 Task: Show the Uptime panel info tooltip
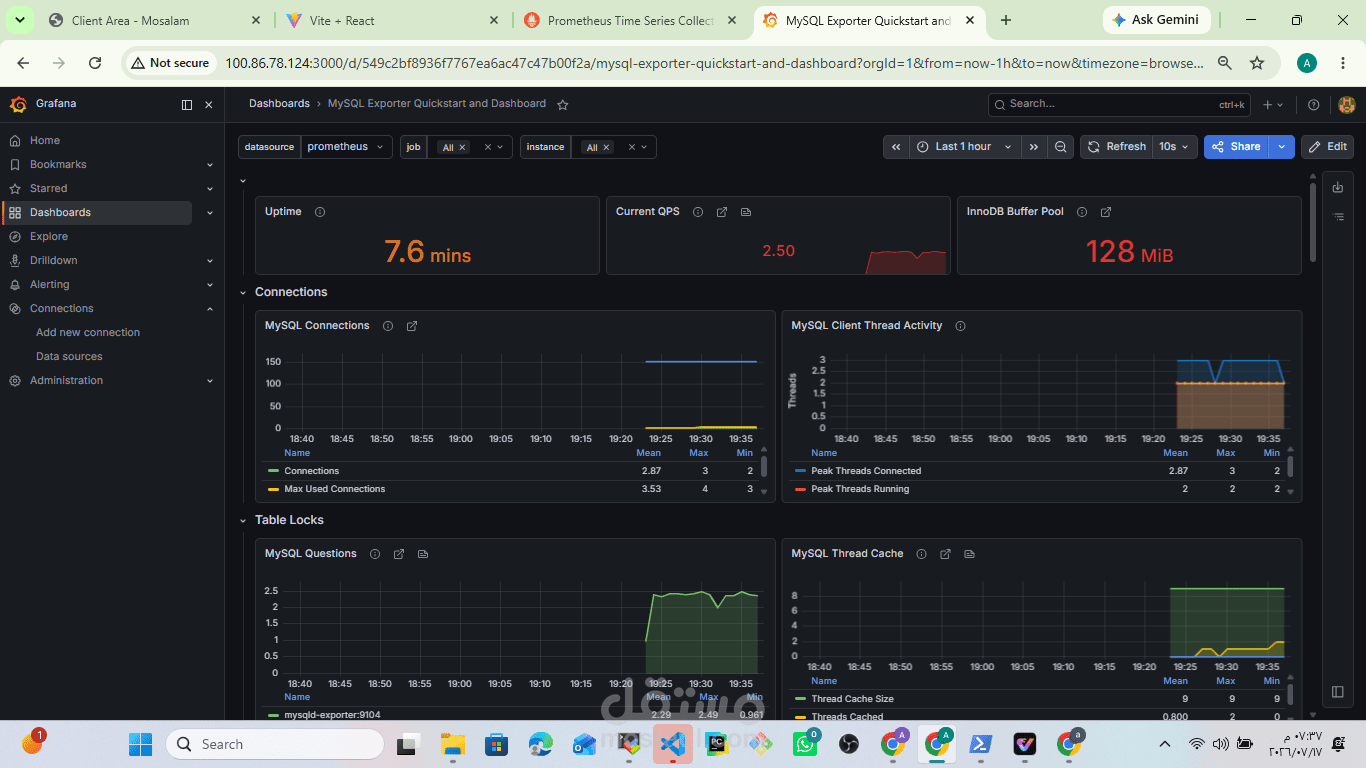(320, 212)
